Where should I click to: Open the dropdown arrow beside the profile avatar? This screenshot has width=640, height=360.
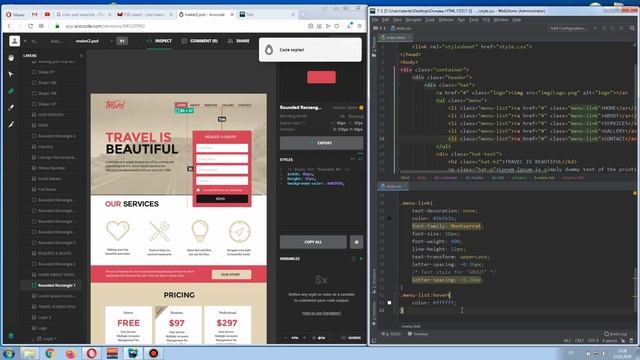click(x=24, y=41)
